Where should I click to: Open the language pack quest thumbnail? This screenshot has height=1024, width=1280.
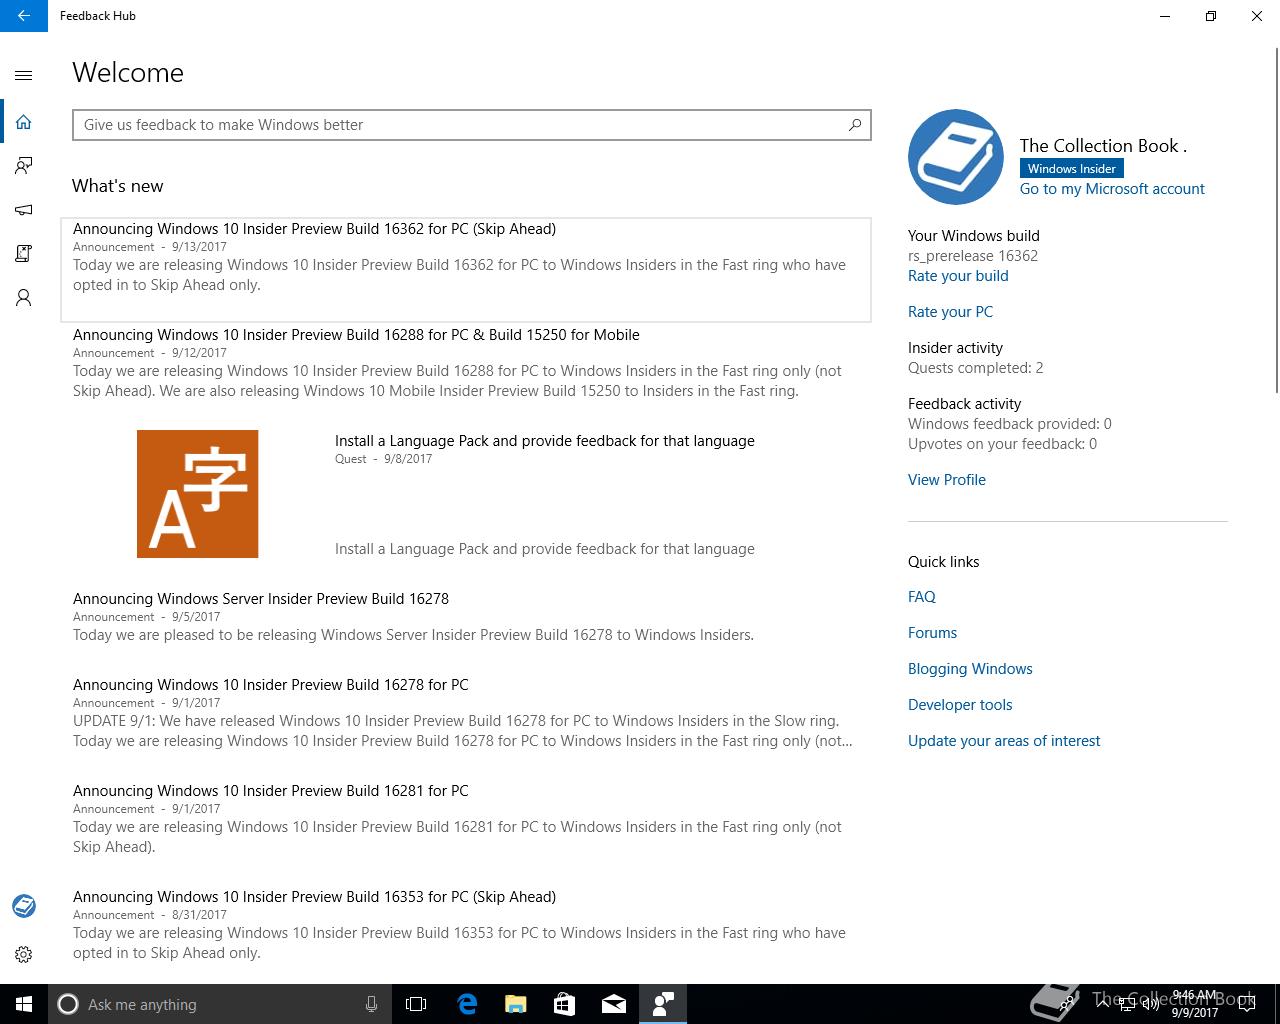point(197,494)
